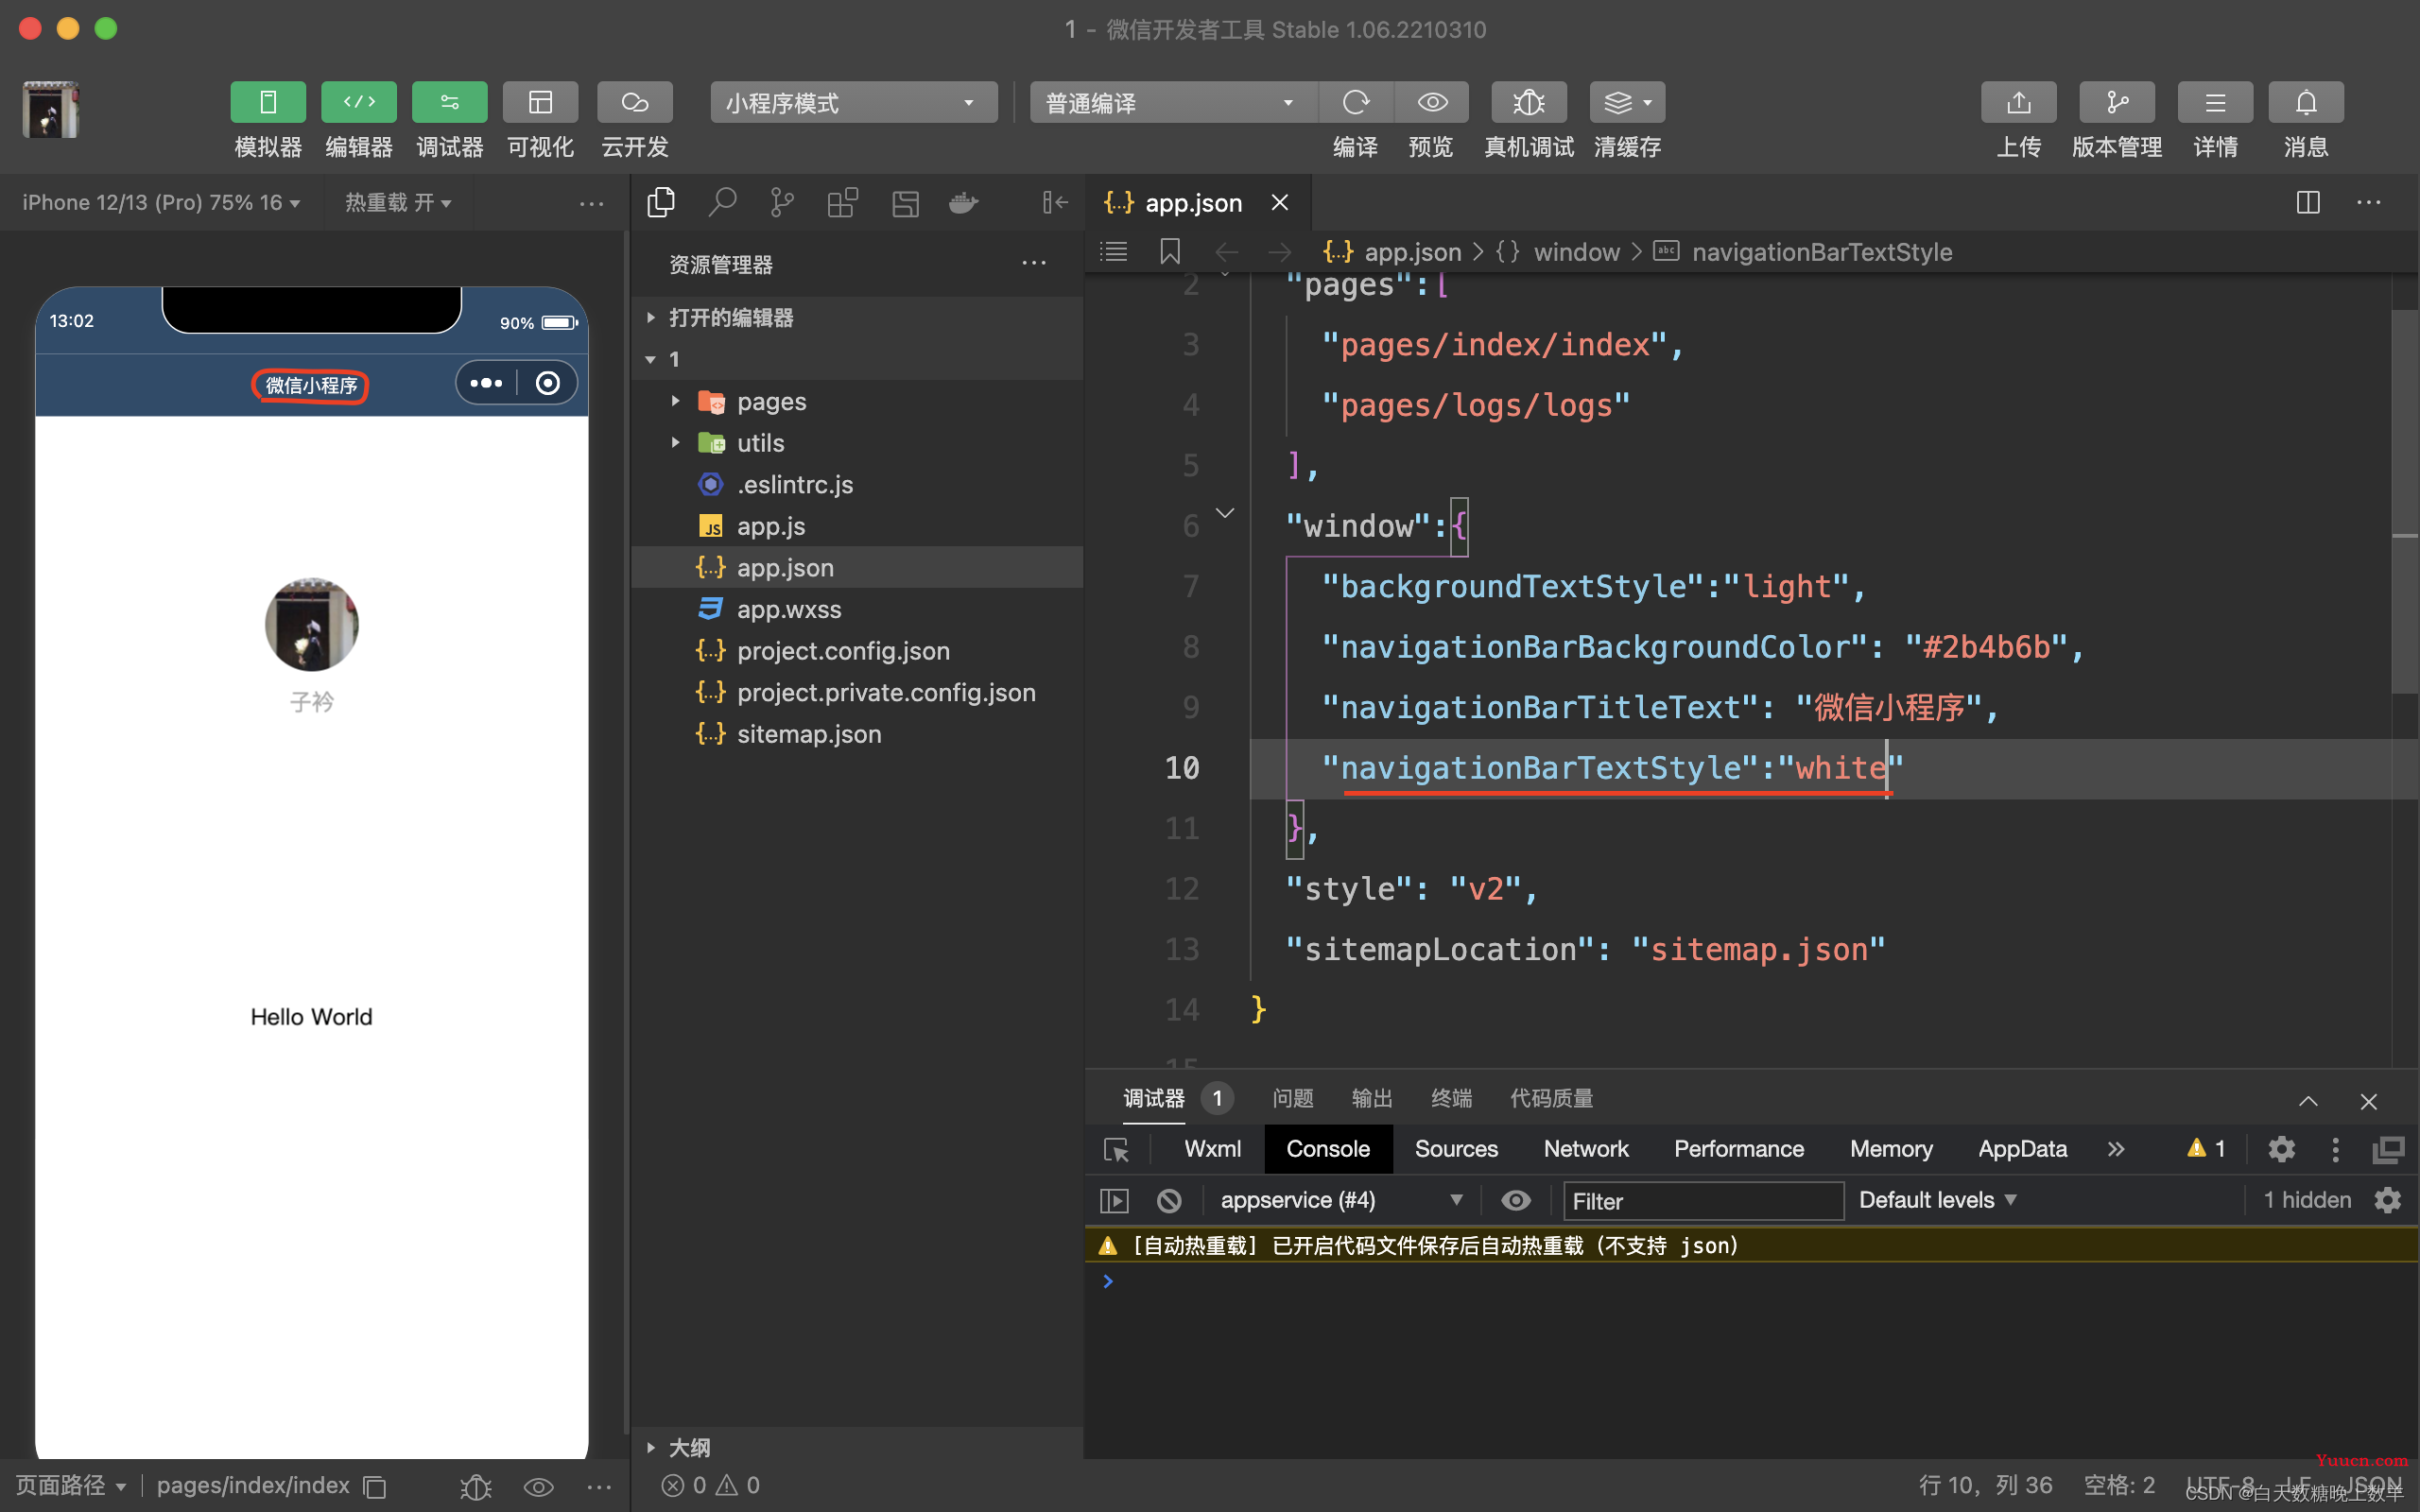
Task: Open the project details (详情) panel
Action: click(2215, 102)
